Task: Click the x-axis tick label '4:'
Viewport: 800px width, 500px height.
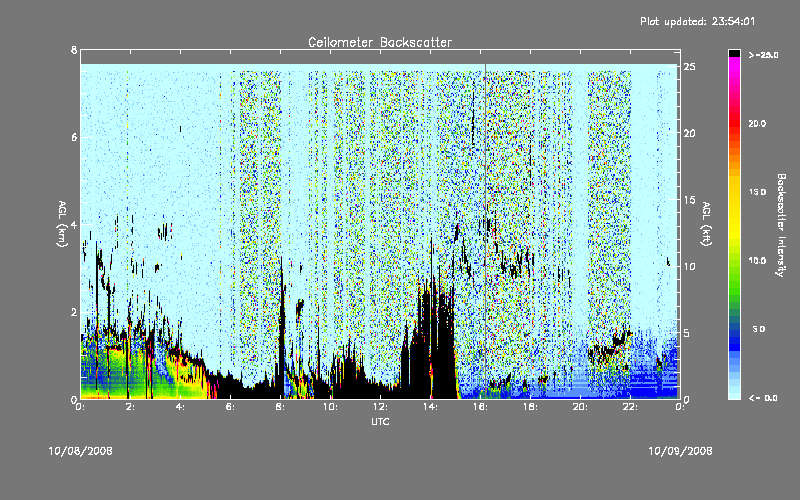Action: tap(180, 407)
